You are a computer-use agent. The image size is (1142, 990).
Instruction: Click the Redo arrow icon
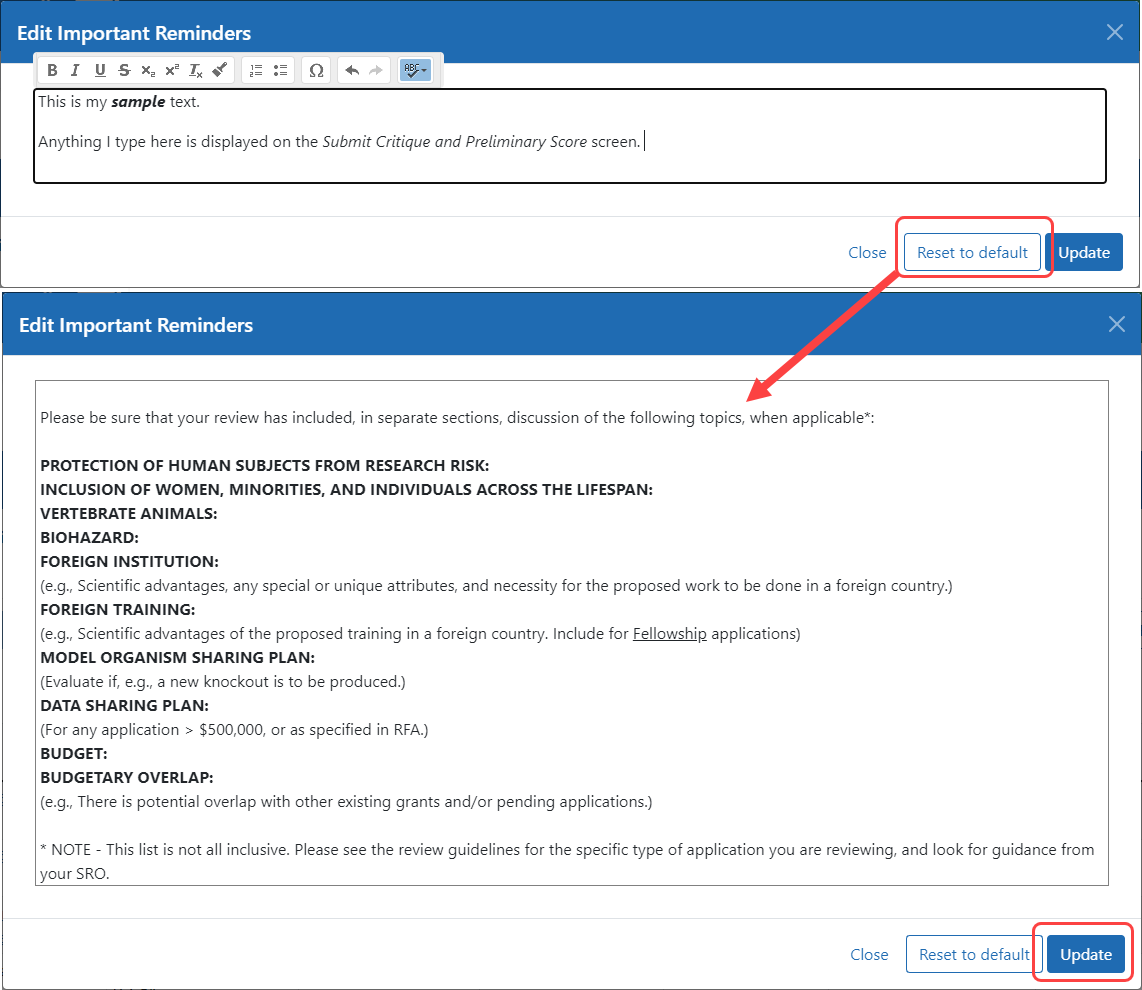376,70
